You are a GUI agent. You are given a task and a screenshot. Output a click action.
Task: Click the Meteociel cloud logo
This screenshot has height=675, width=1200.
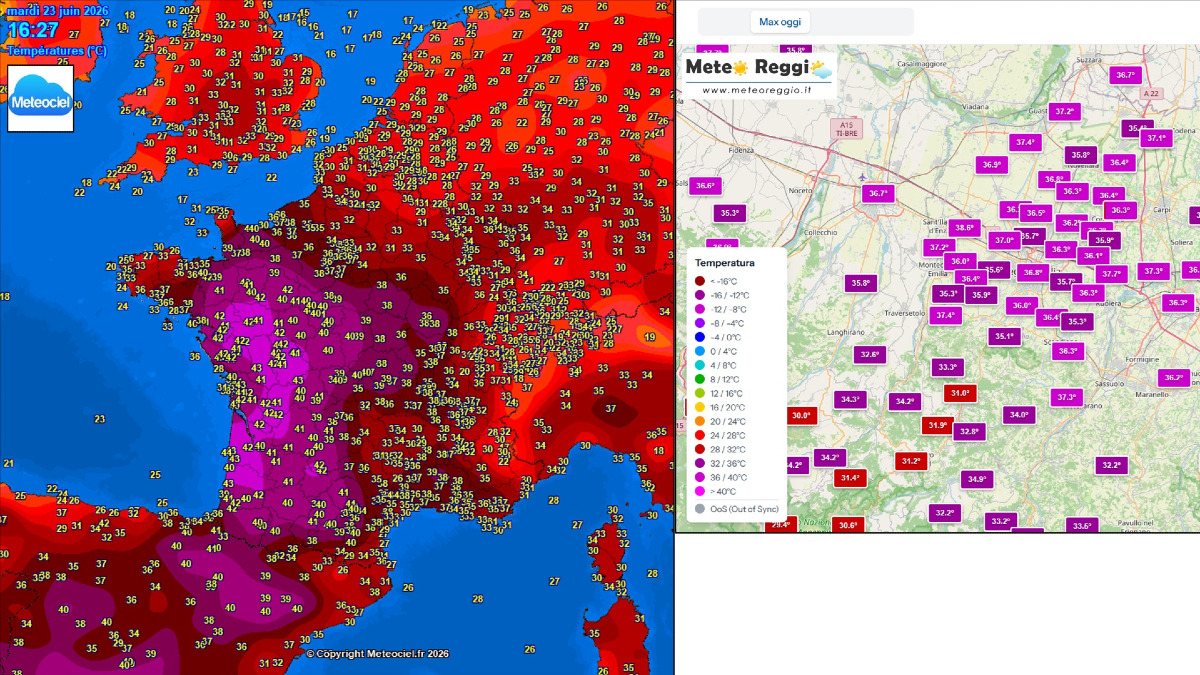41,99
